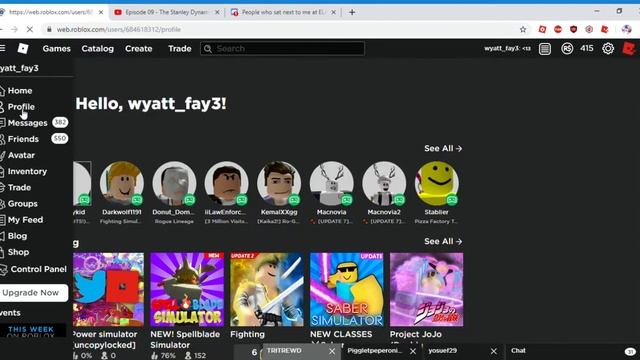Open the notifications feed icon in header

point(544,49)
